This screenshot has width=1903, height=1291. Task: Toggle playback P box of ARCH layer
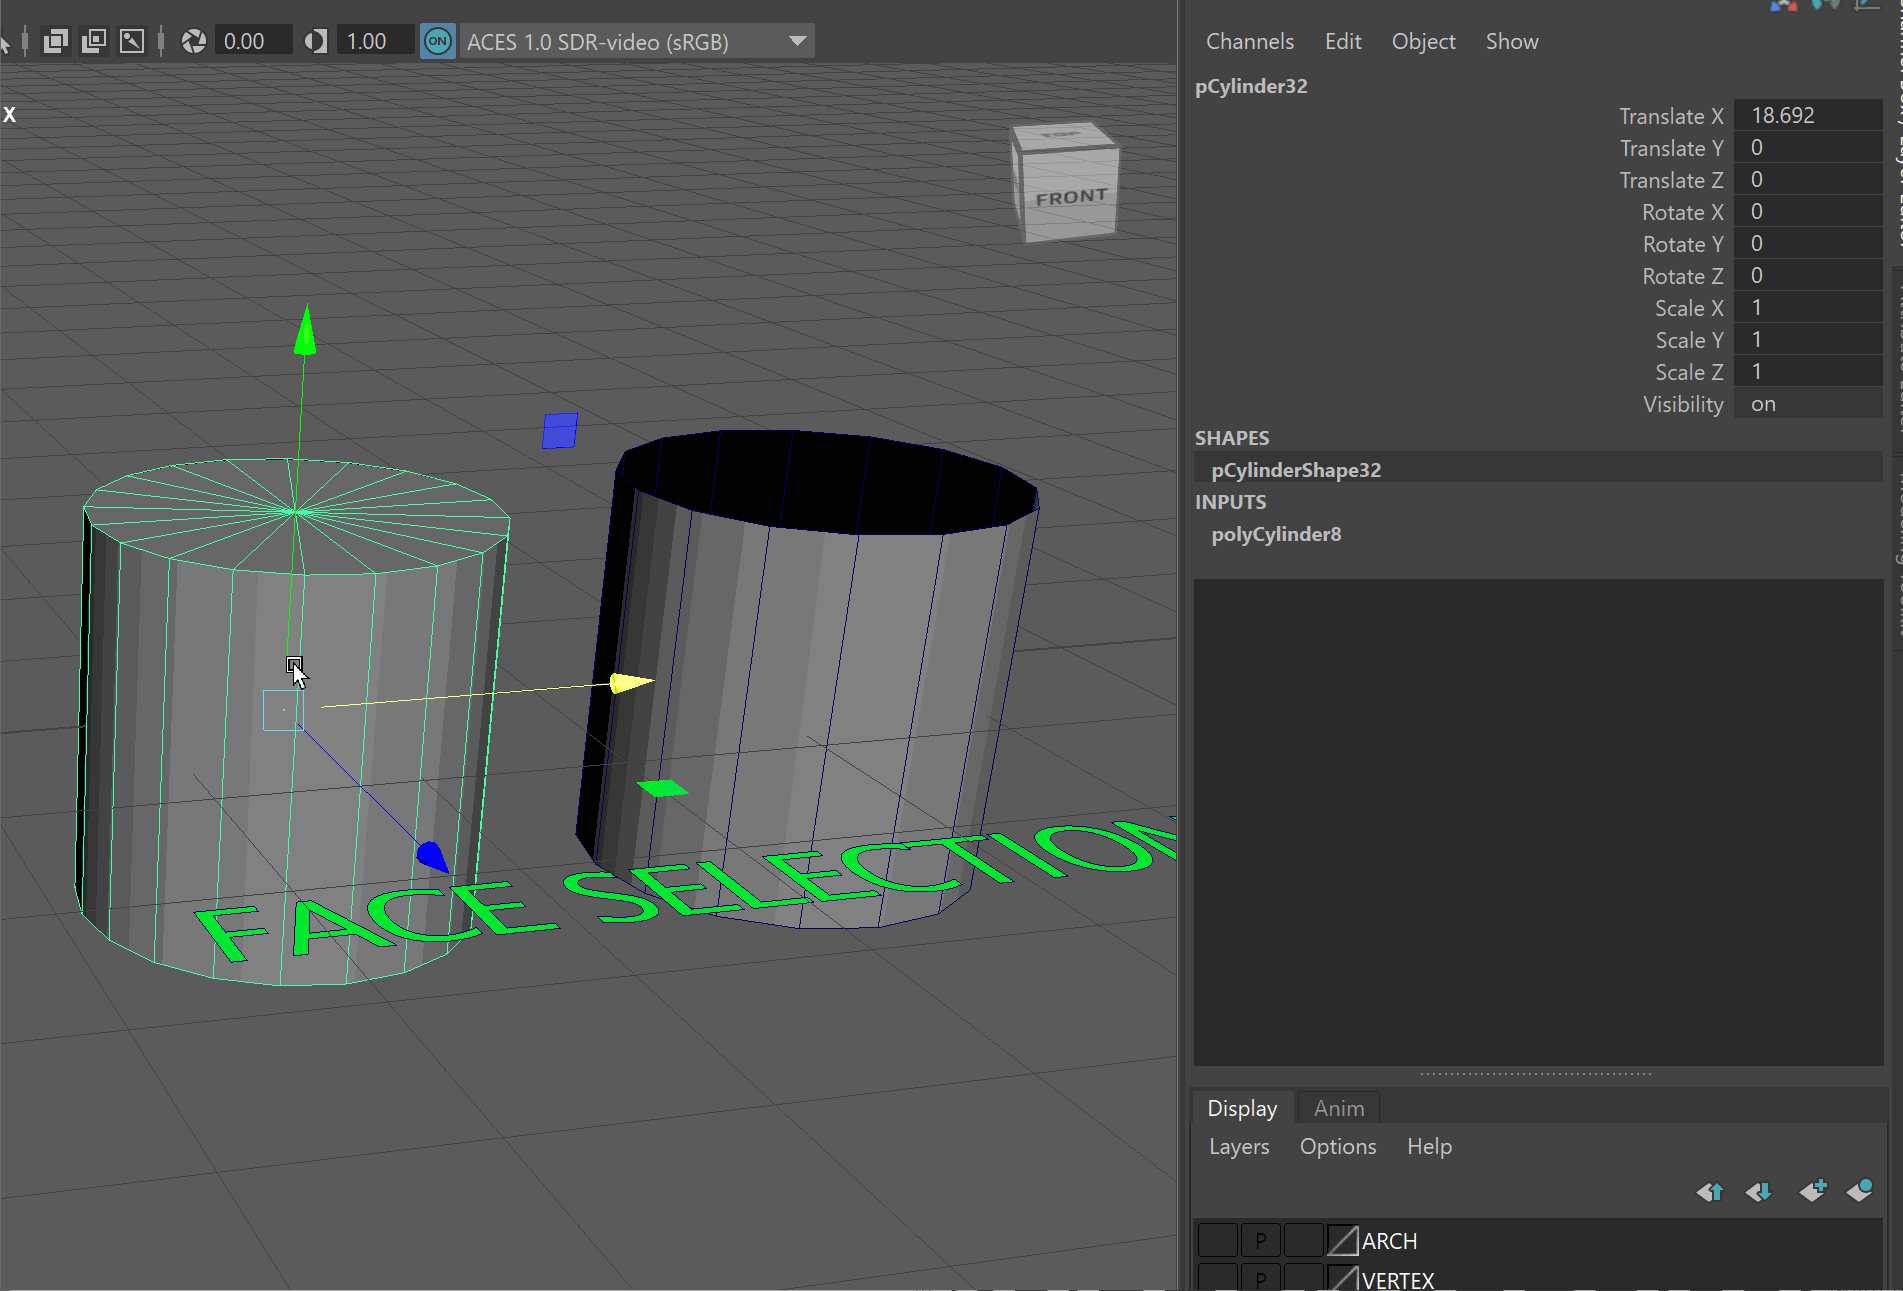coord(1260,1241)
